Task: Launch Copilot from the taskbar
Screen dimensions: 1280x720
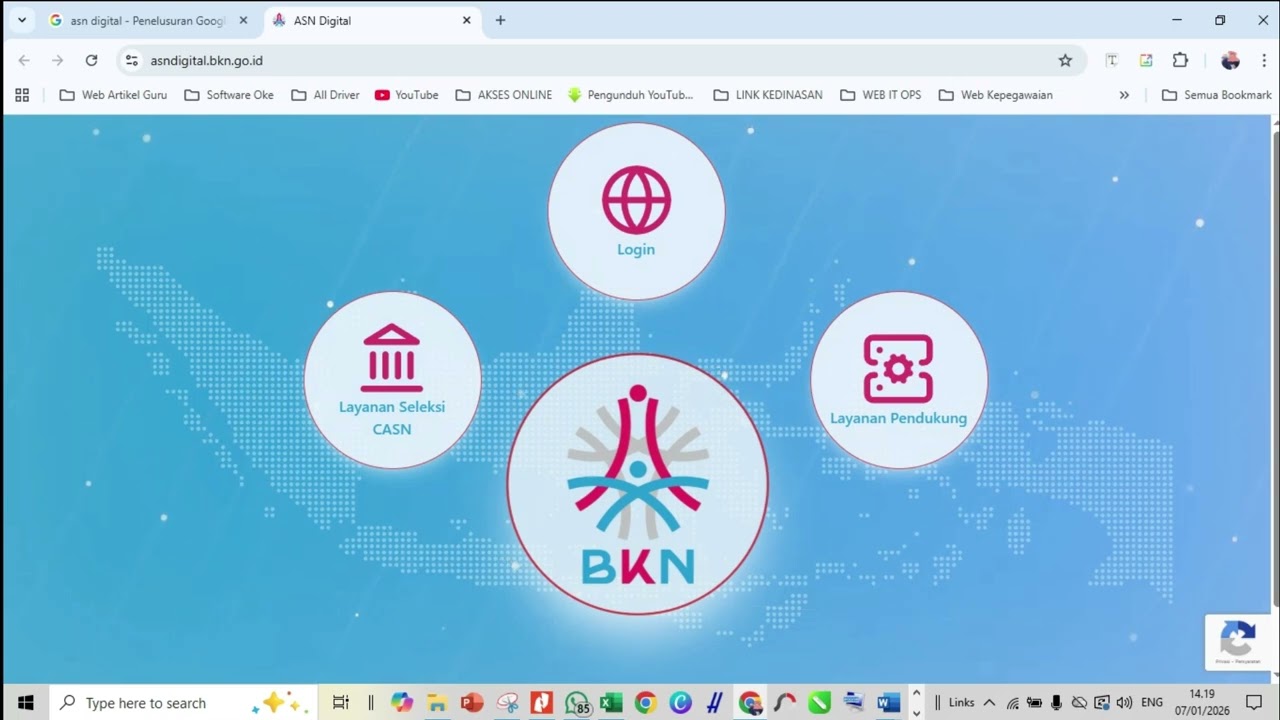Action: pyautogui.click(x=402, y=703)
